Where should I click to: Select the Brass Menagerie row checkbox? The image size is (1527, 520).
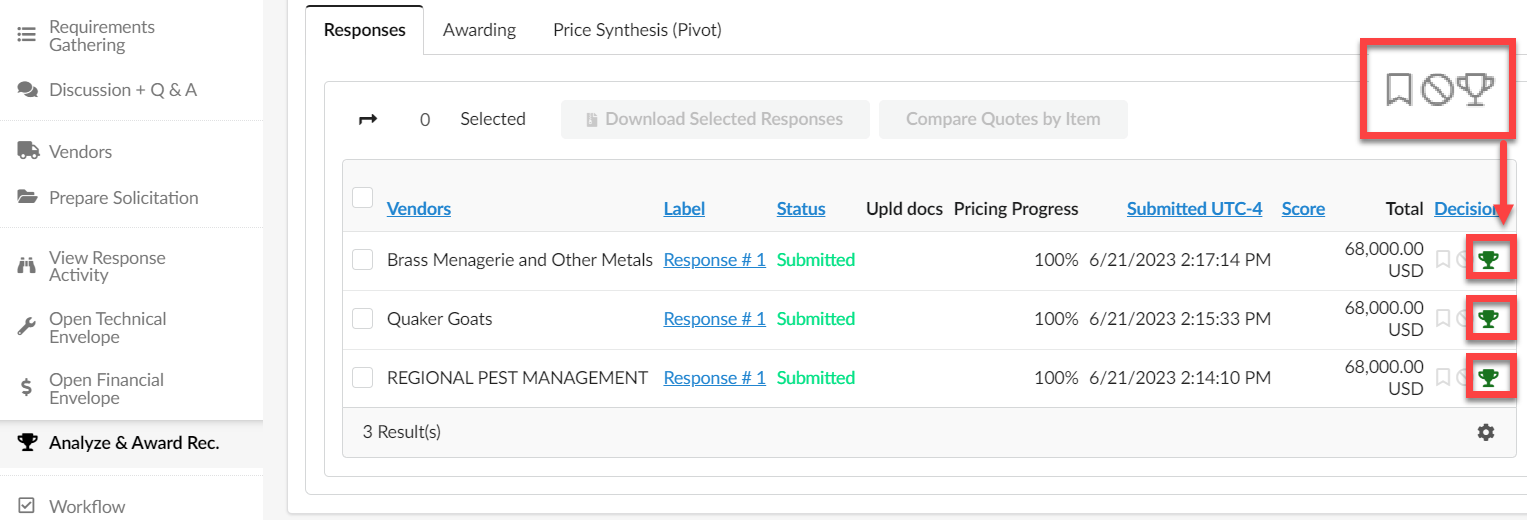[x=362, y=260]
